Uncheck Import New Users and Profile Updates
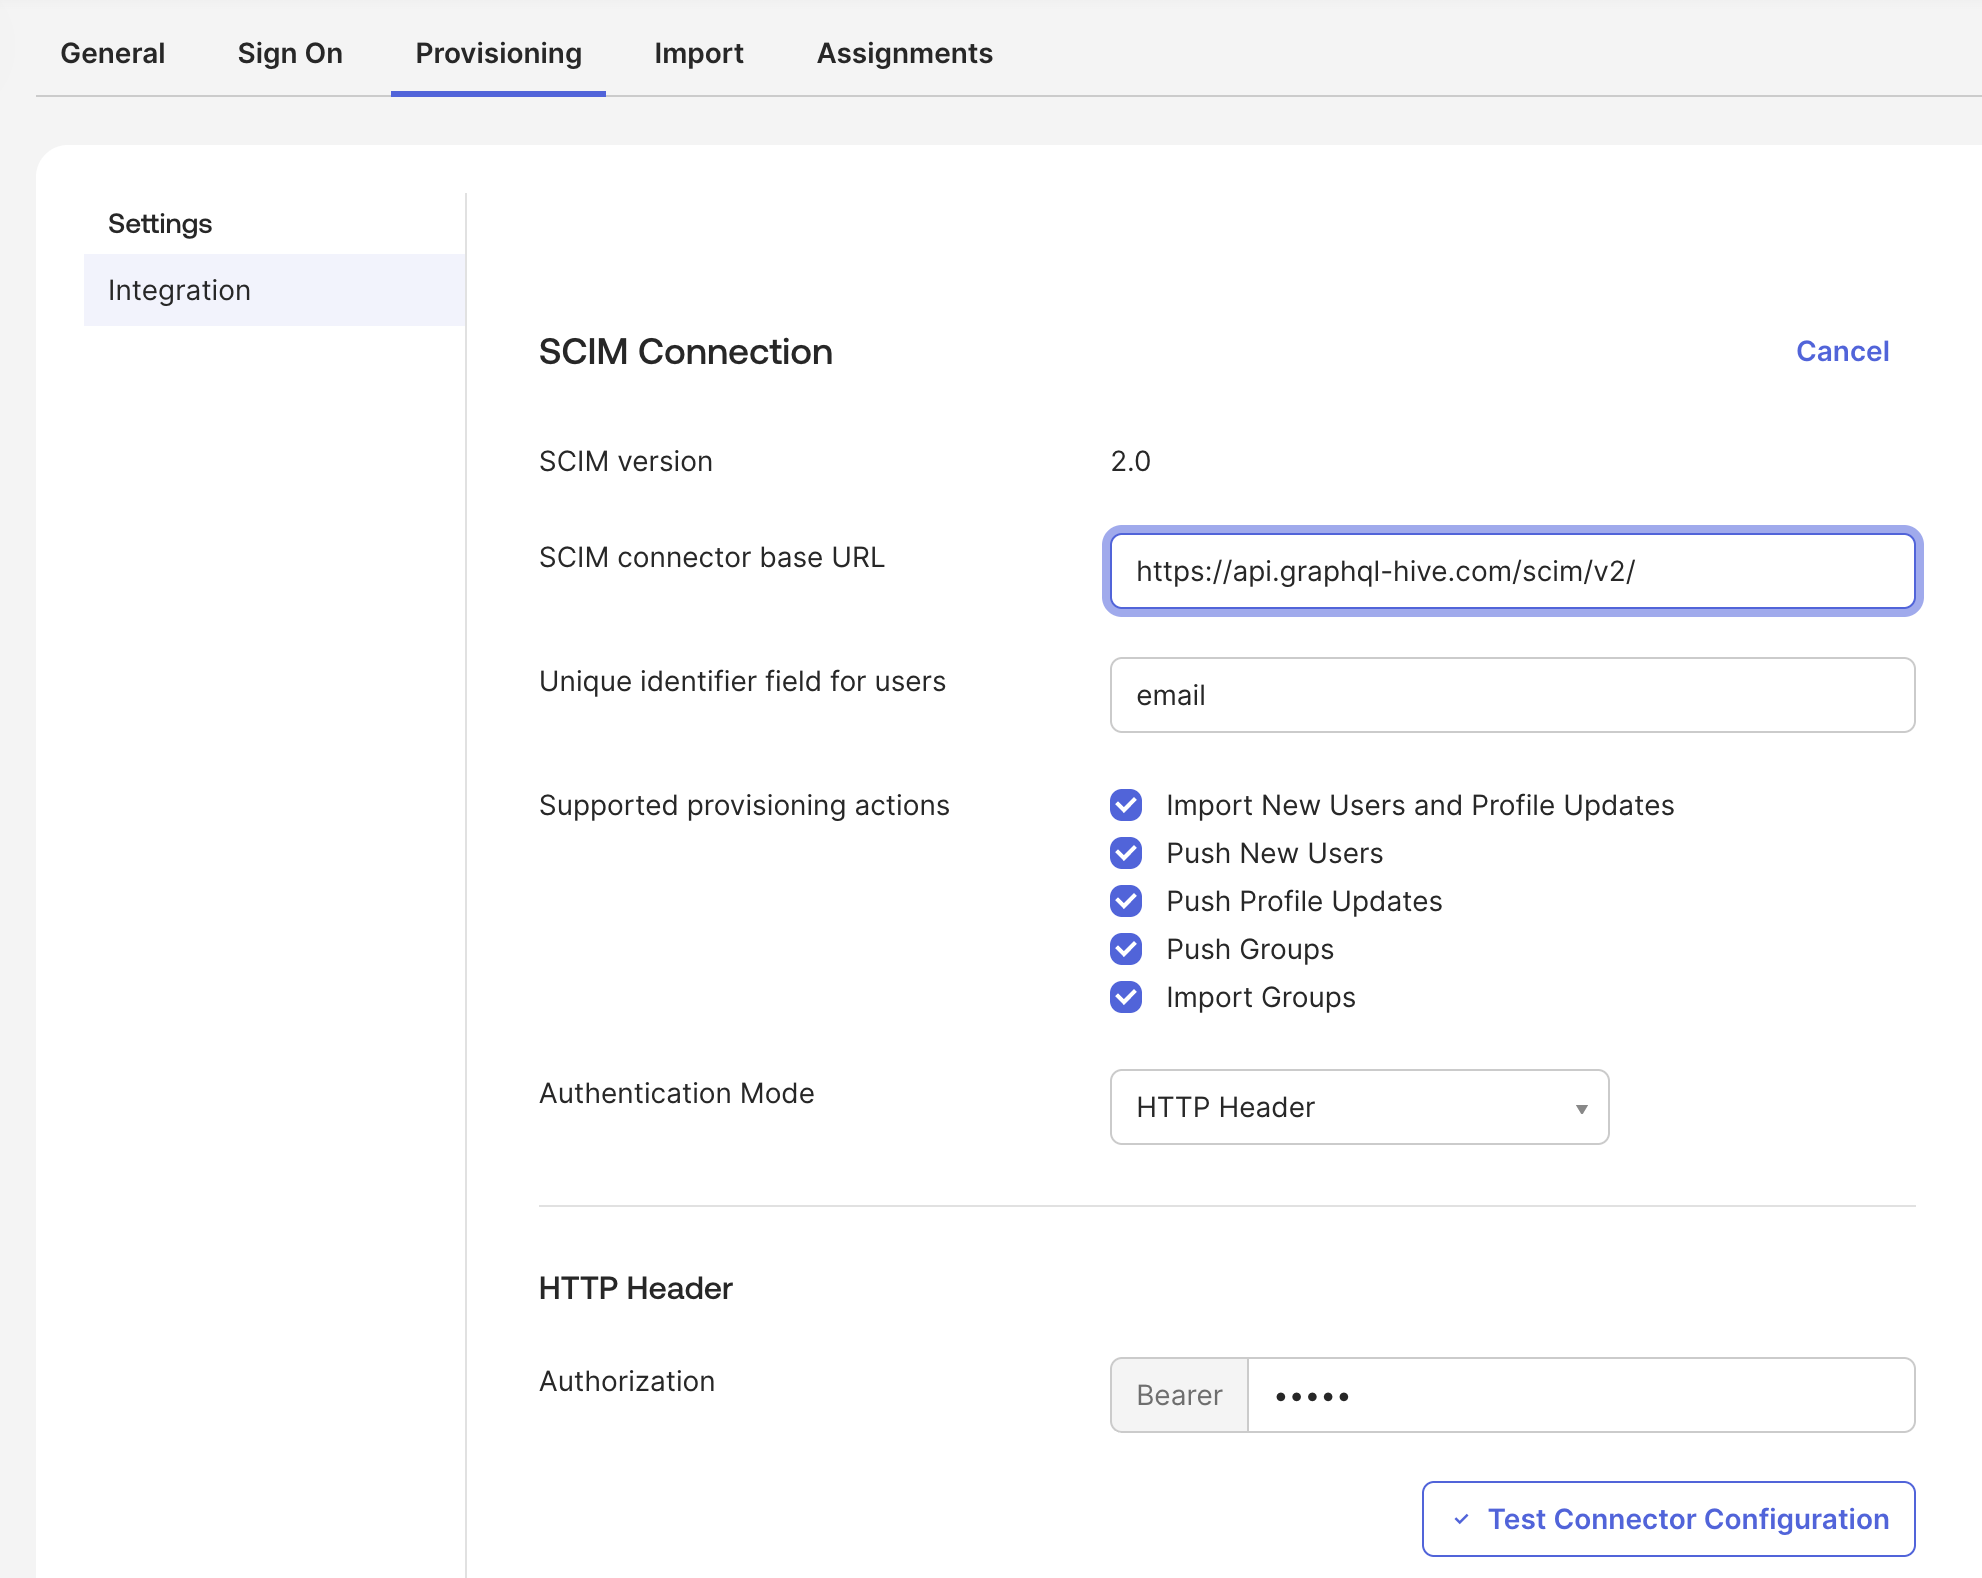The image size is (1982, 1578). (x=1126, y=805)
